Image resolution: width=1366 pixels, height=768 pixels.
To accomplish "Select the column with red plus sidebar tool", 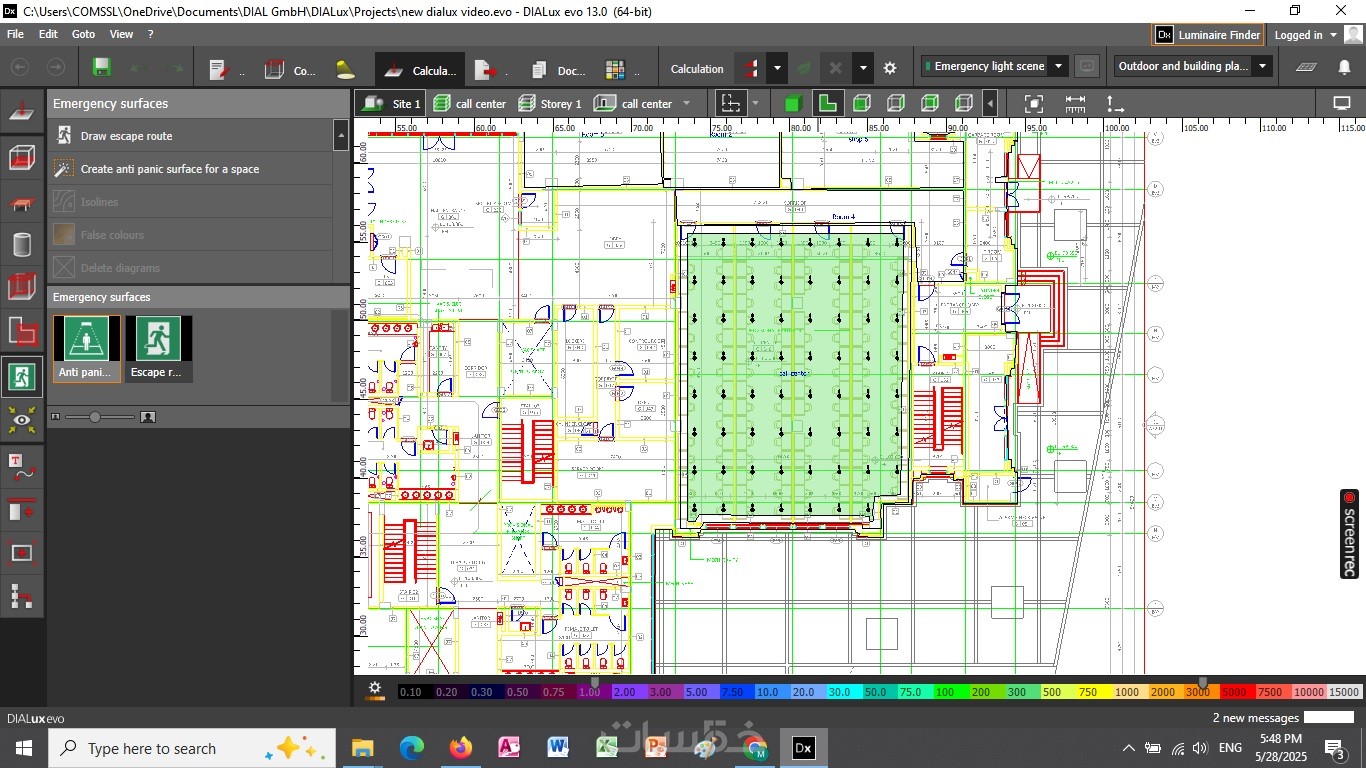I will pyautogui.click(x=22, y=509).
